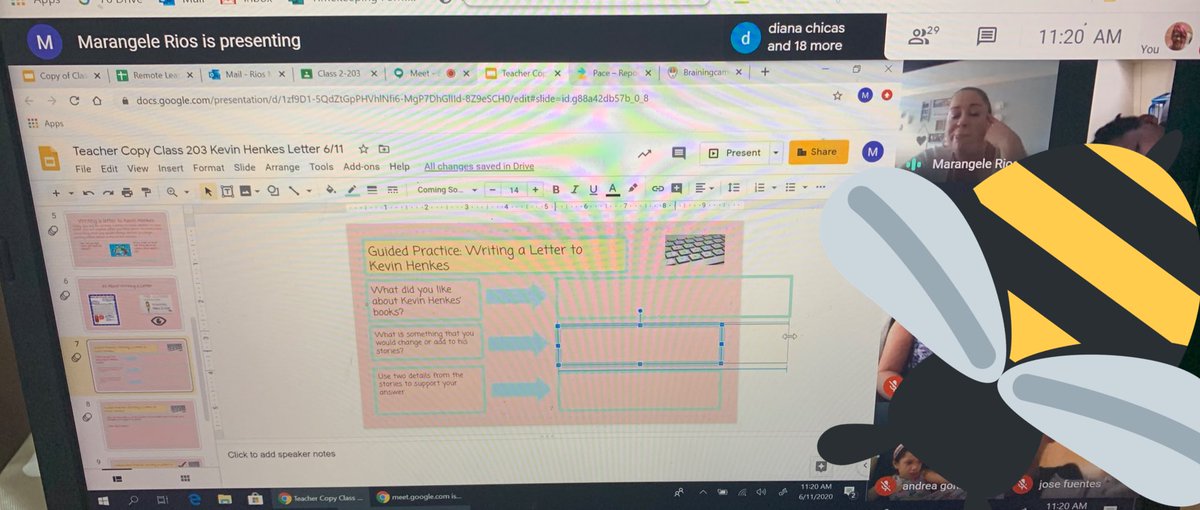Open the Insert menu
Viewport: 1200px width, 510px height.
(170, 168)
